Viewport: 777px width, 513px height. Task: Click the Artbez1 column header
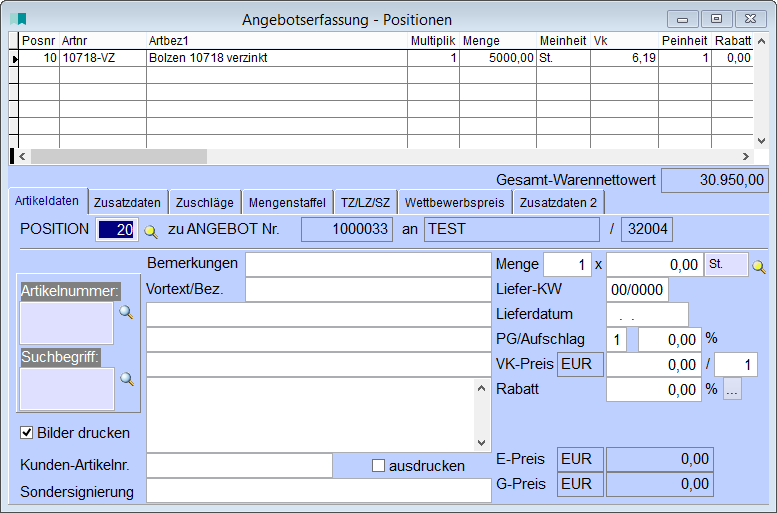[x=277, y=41]
